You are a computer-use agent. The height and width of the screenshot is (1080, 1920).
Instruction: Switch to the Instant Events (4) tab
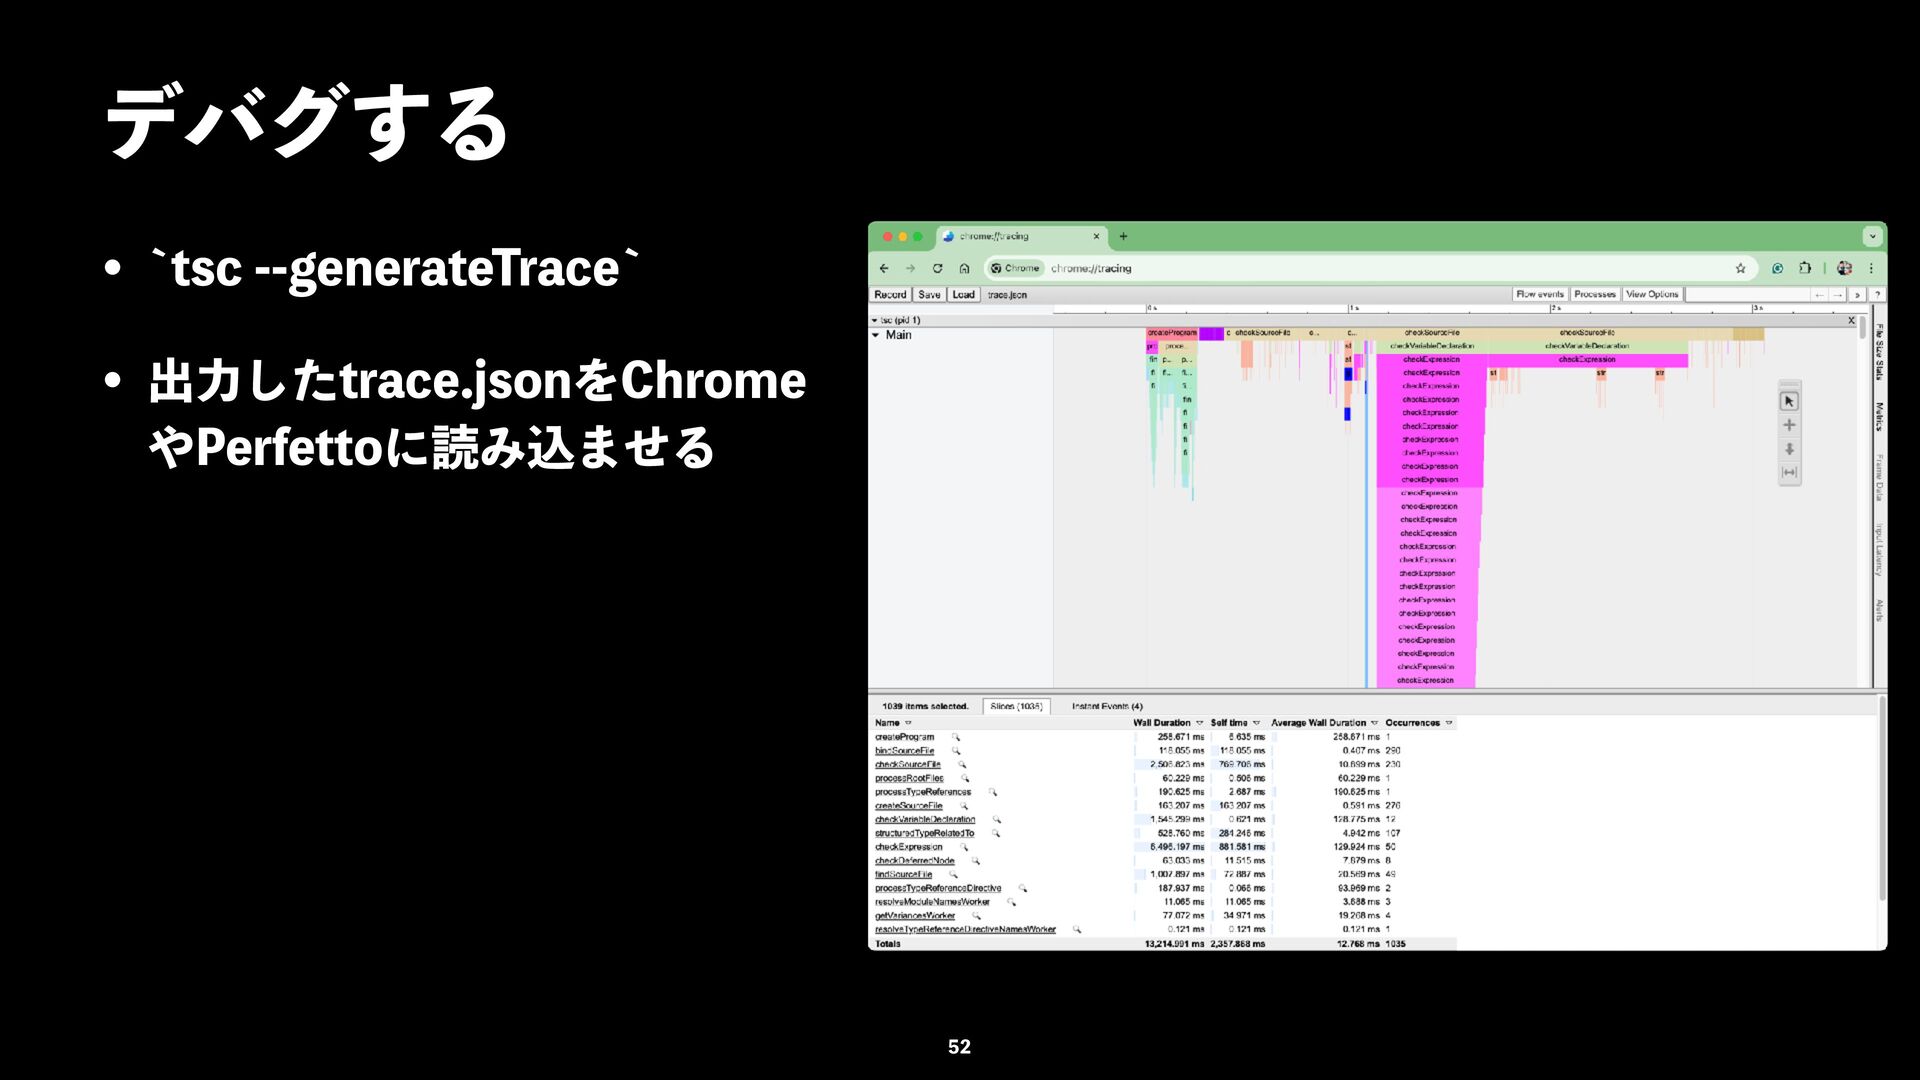click(1107, 706)
